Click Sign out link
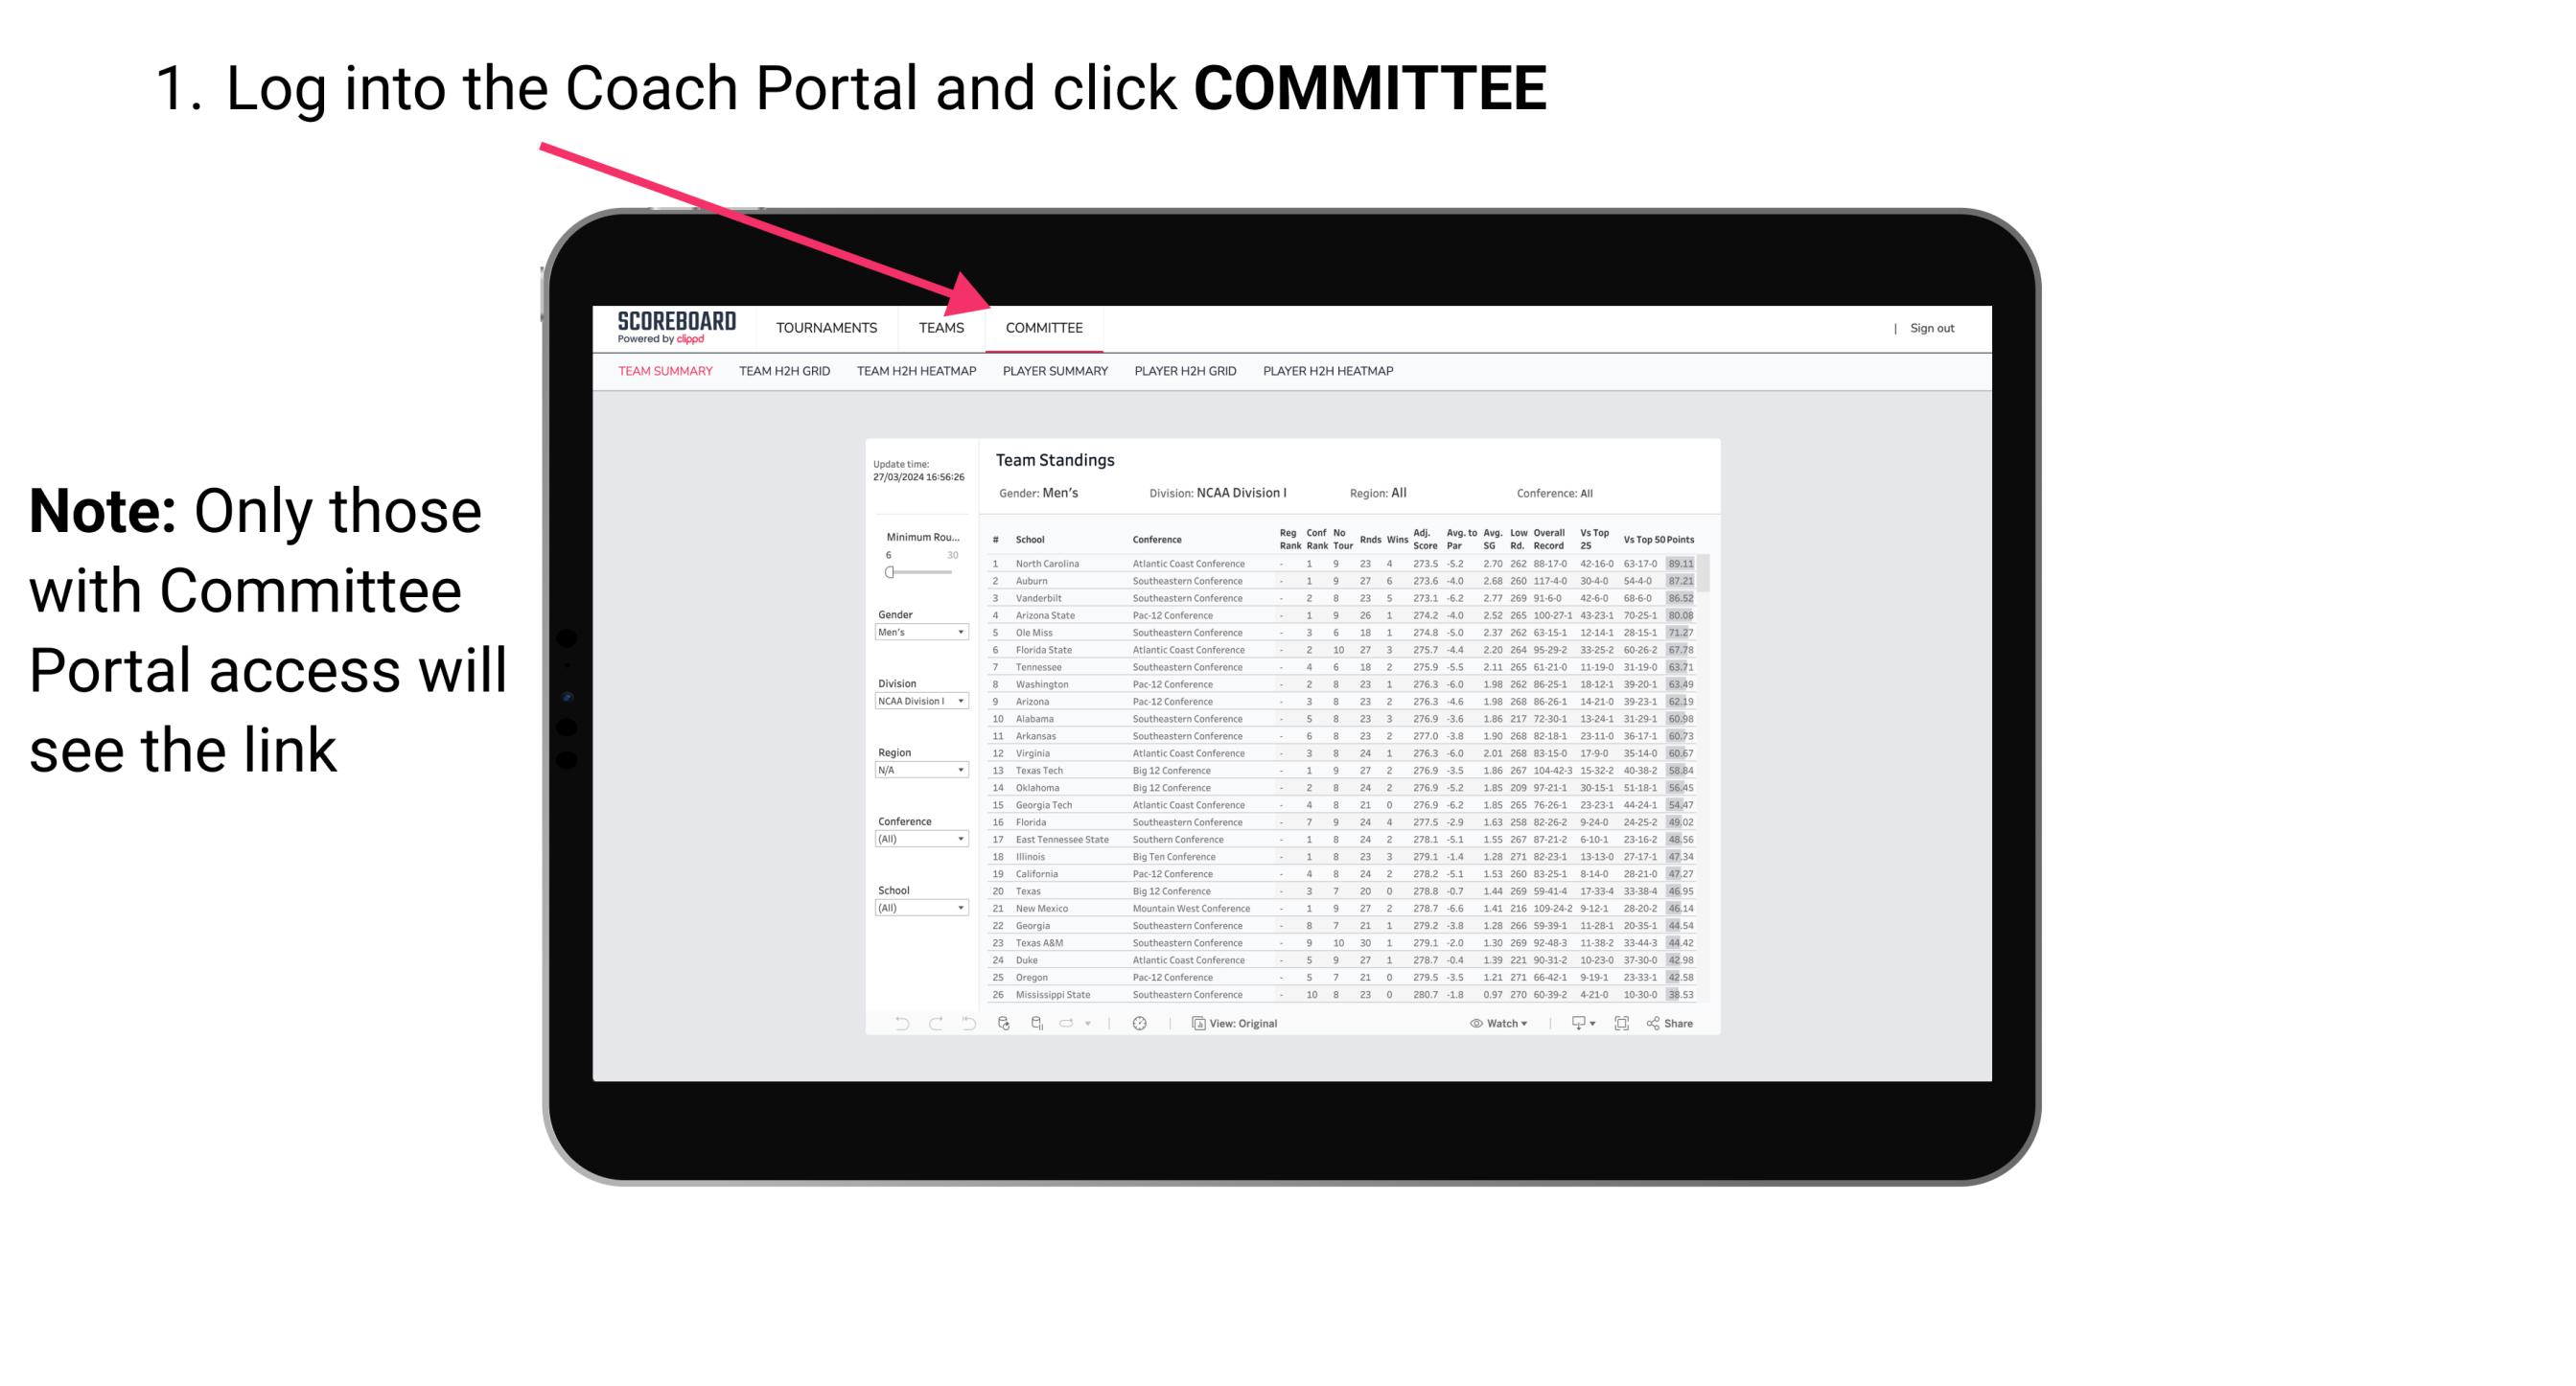This screenshot has width=2576, height=1386. tap(1931, 328)
